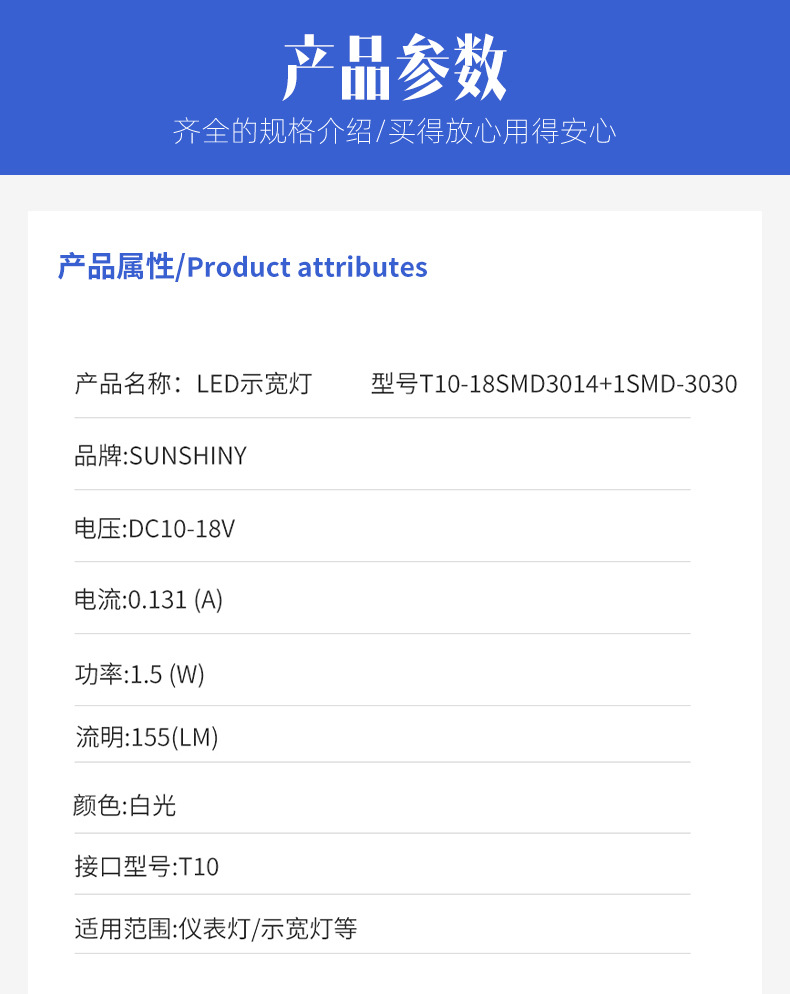
Task: Click the 仪表灯/示宽灯等 application text
Action: point(268,929)
